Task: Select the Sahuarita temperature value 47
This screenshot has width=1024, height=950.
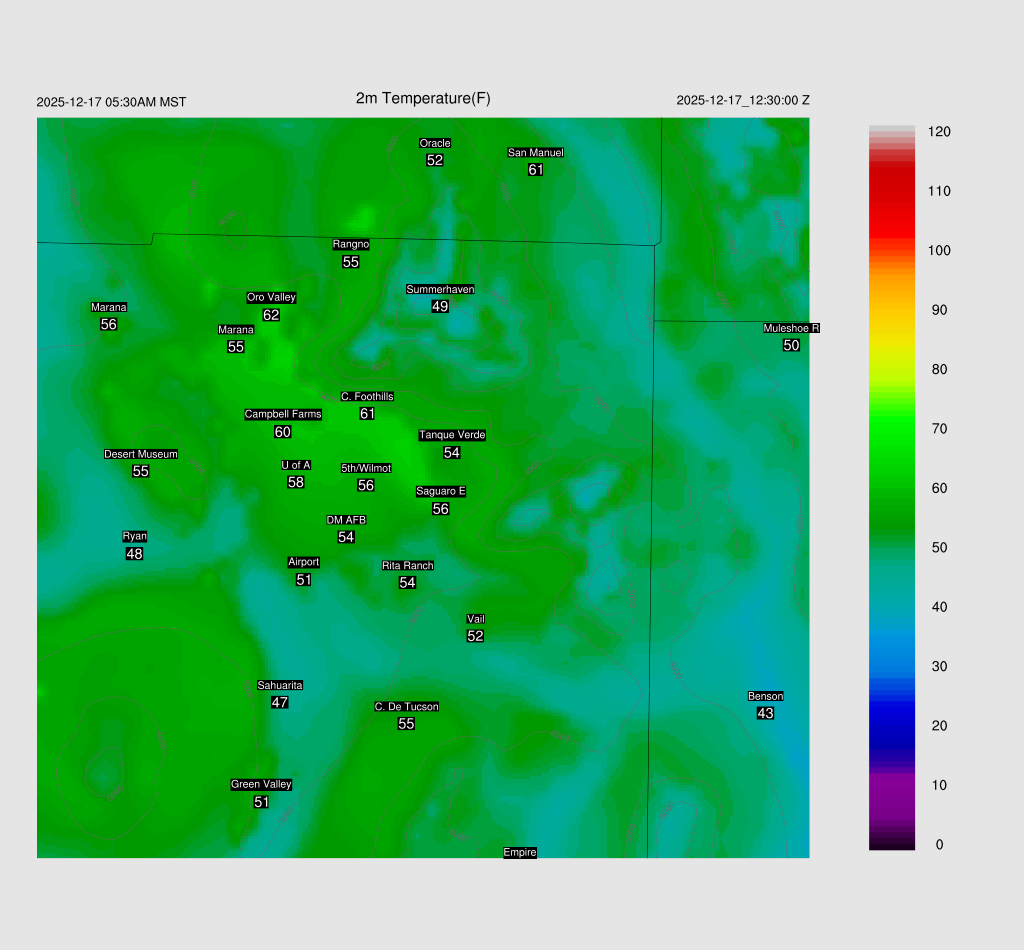Action: coord(280,702)
